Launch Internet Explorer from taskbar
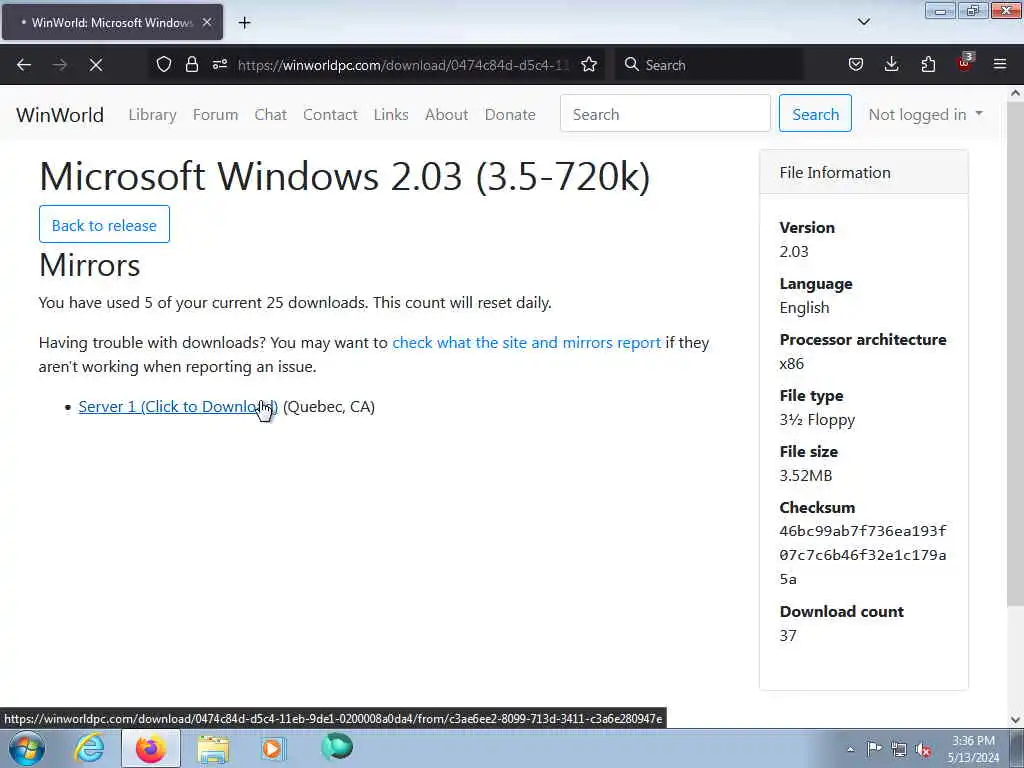This screenshot has height=768, width=1024. [x=89, y=748]
